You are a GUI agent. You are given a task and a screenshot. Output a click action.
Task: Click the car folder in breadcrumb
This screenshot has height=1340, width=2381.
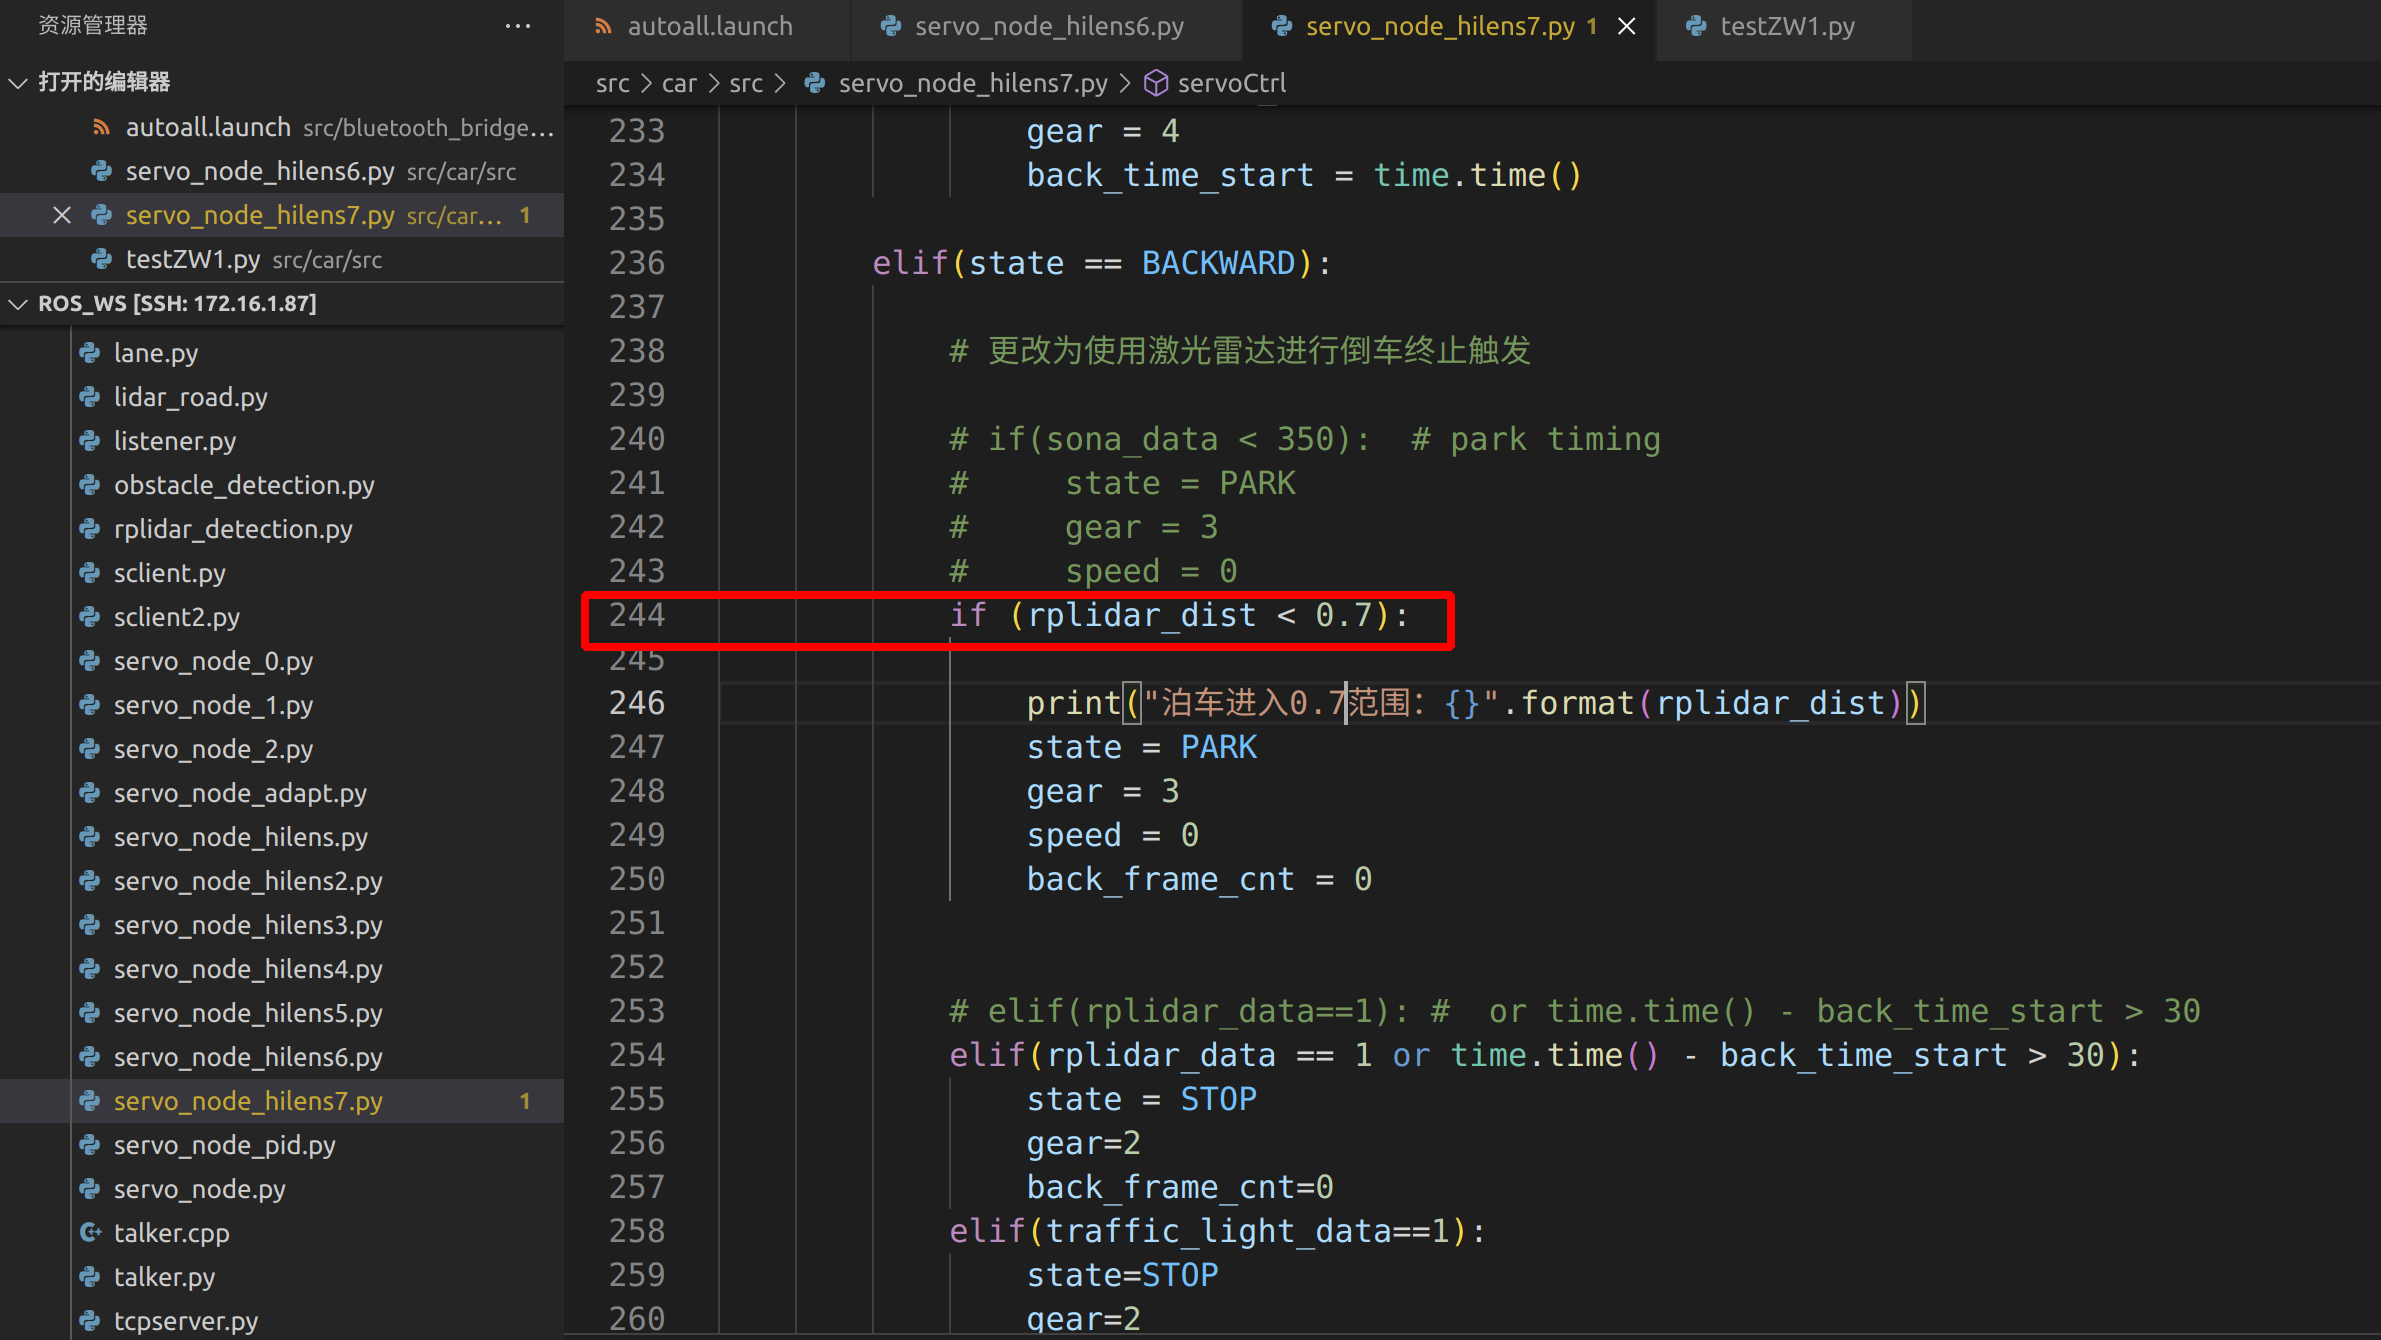[x=678, y=83]
